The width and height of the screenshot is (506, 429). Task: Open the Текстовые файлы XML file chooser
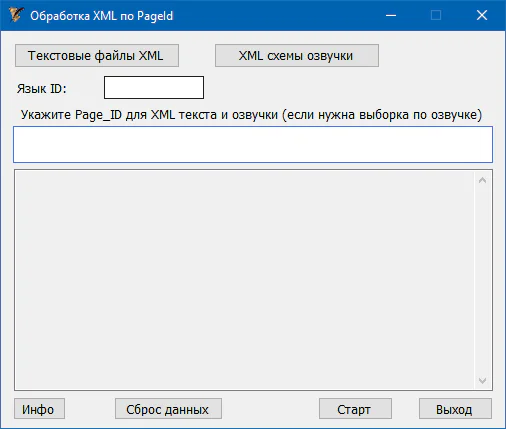pyautogui.click(x=97, y=56)
